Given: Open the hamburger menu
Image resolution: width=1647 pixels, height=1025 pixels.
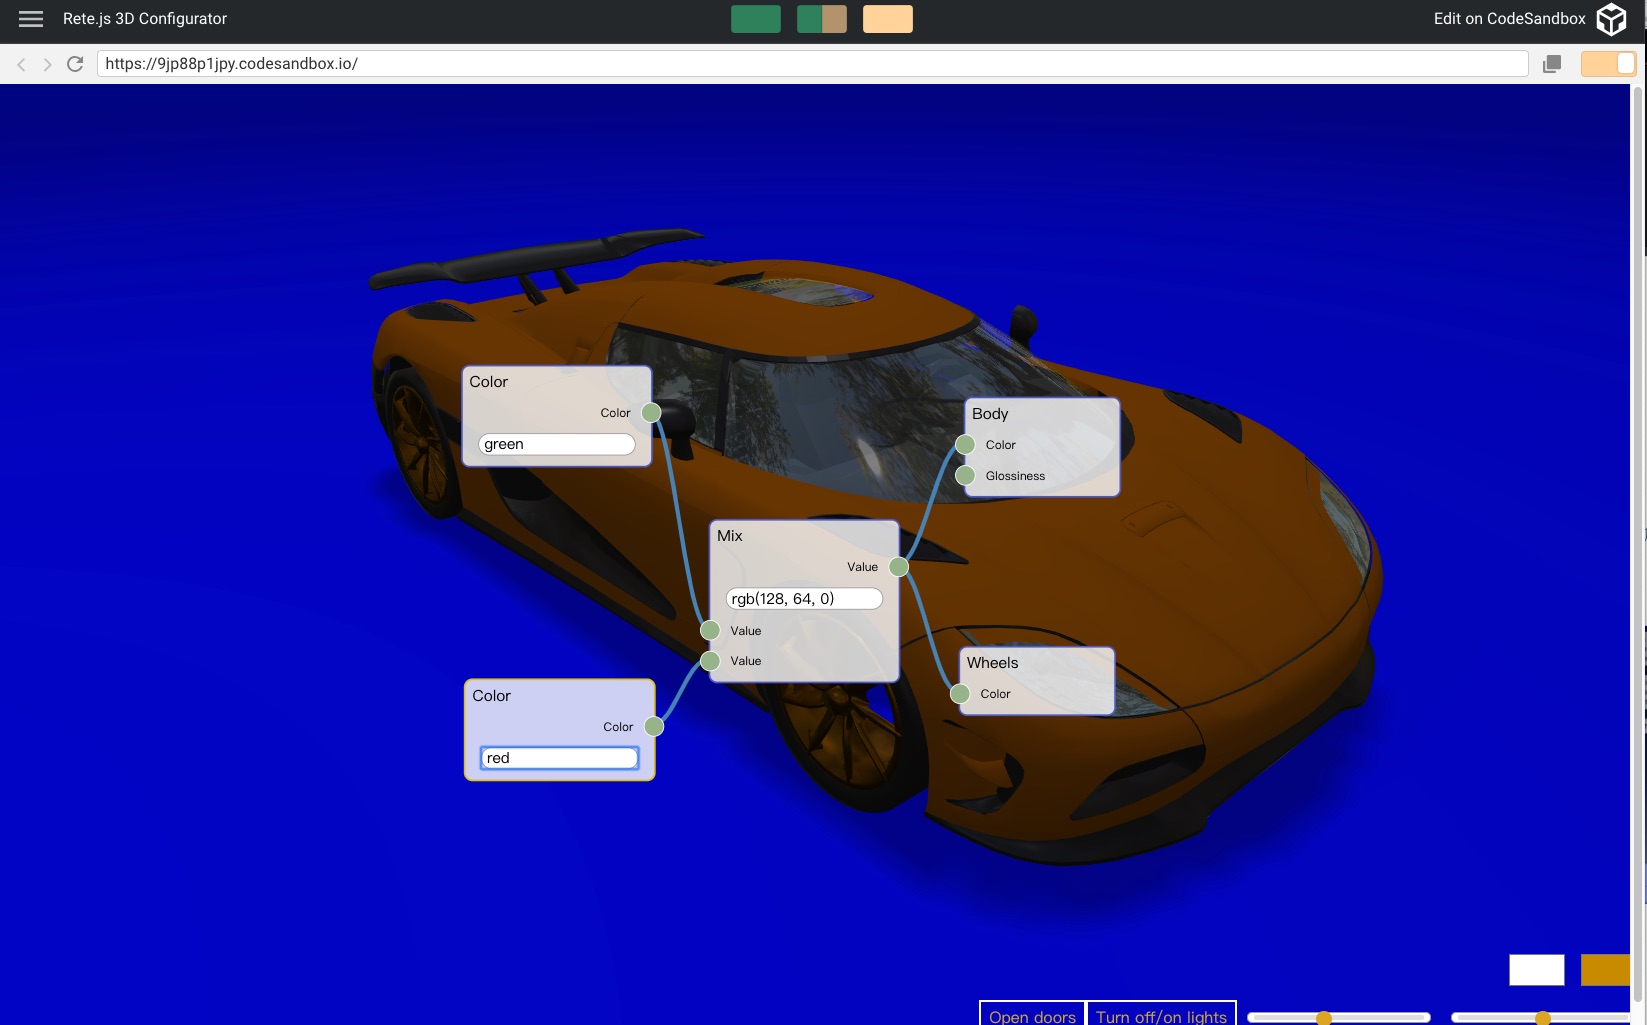Looking at the screenshot, I should tap(31, 18).
